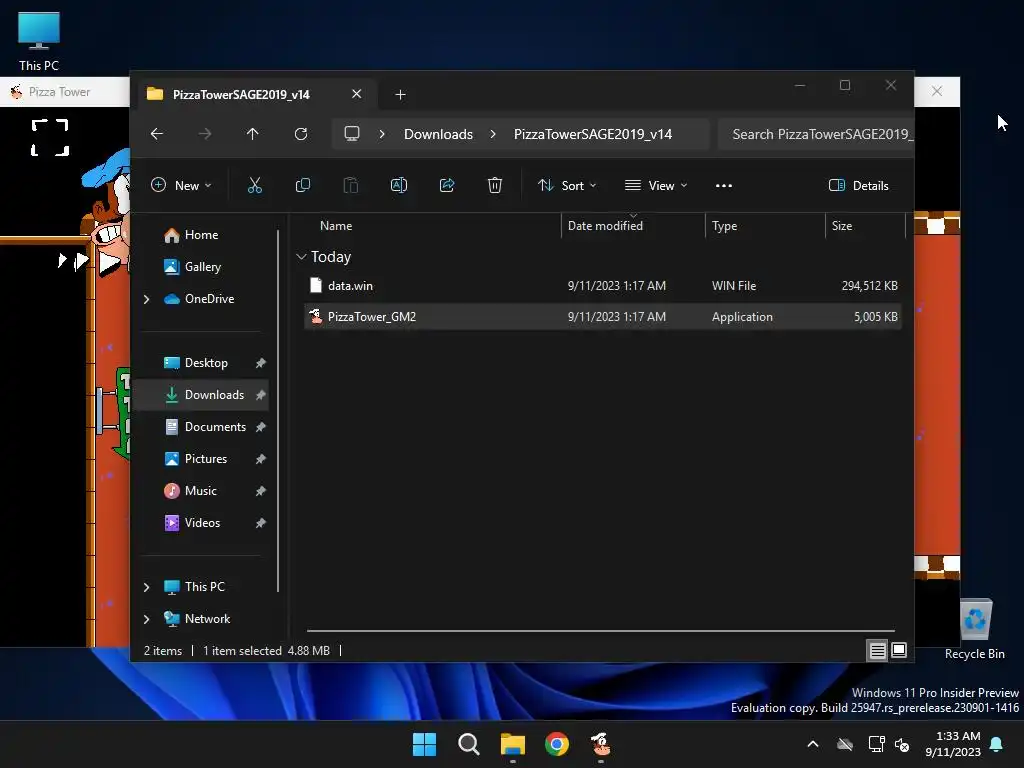Open the New dropdown menu

click(181, 185)
